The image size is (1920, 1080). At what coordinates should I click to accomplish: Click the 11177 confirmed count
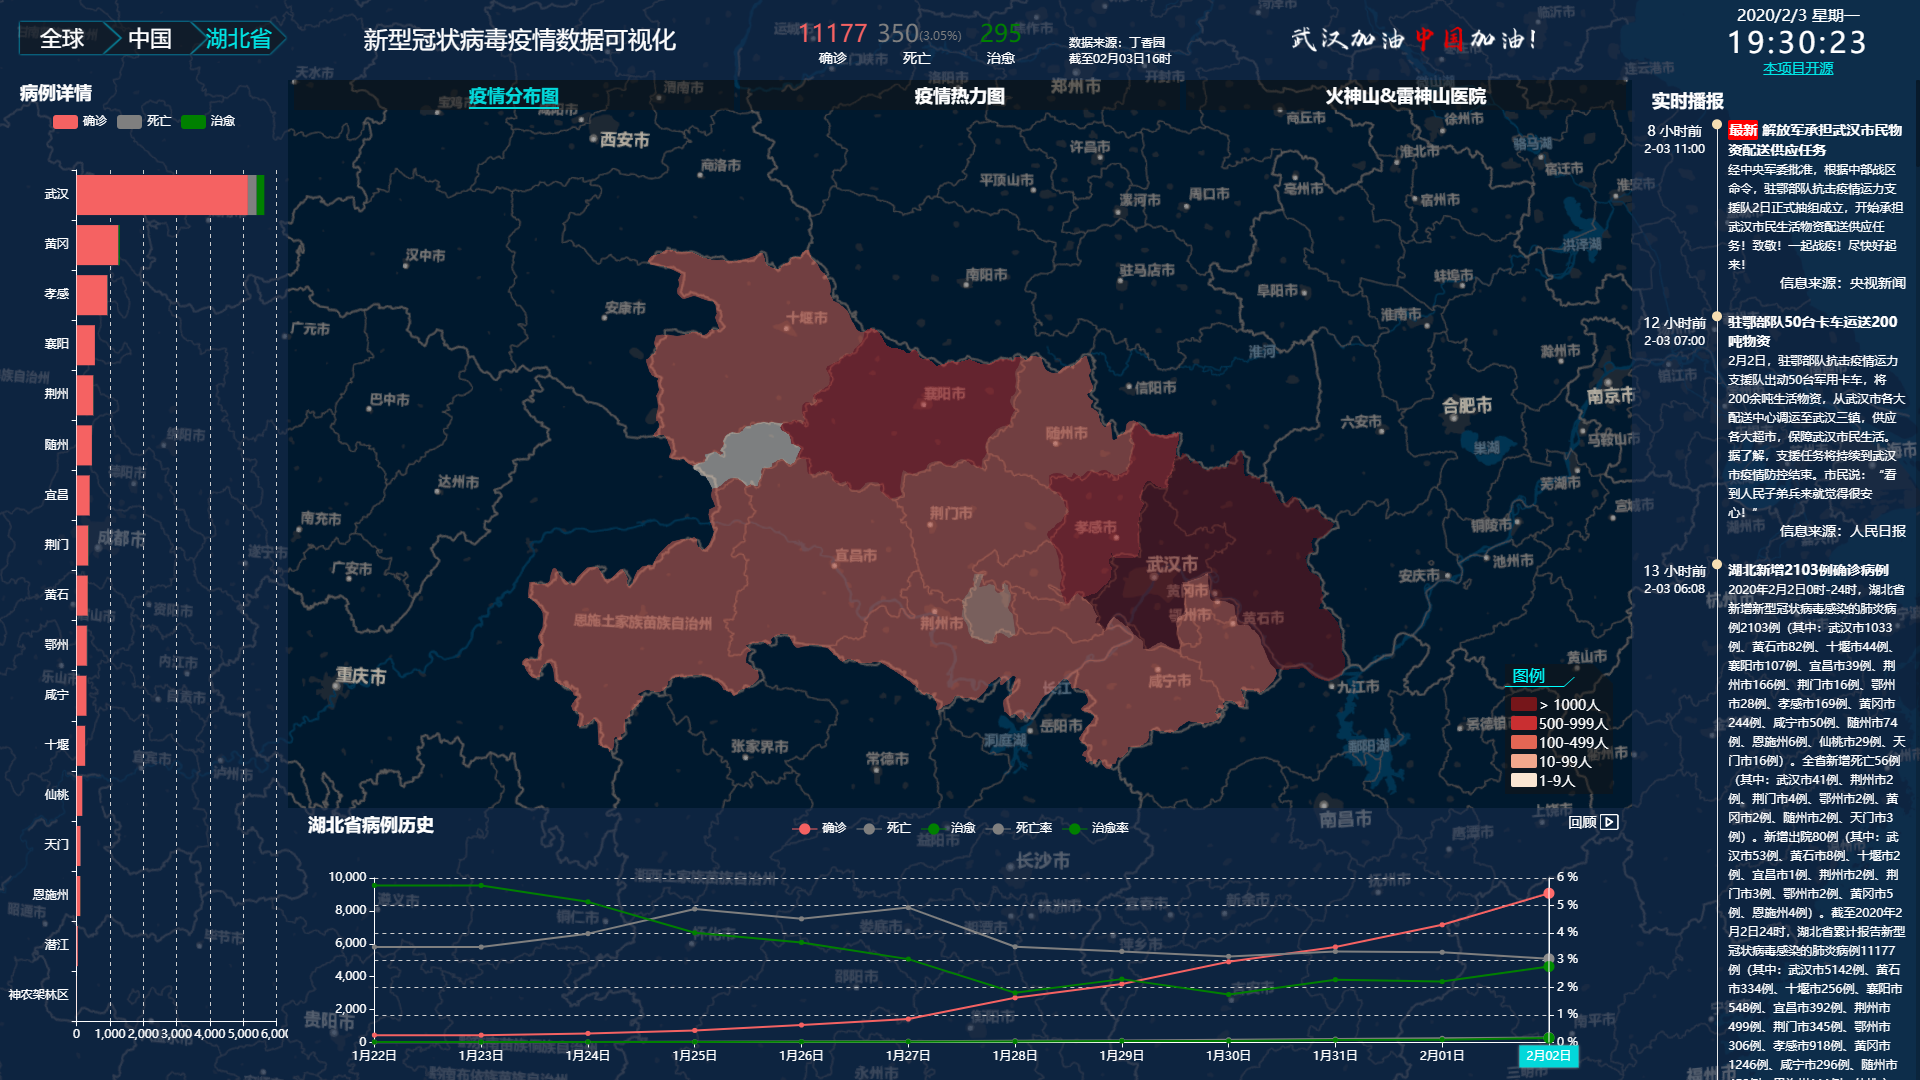click(x=832, y=34)
